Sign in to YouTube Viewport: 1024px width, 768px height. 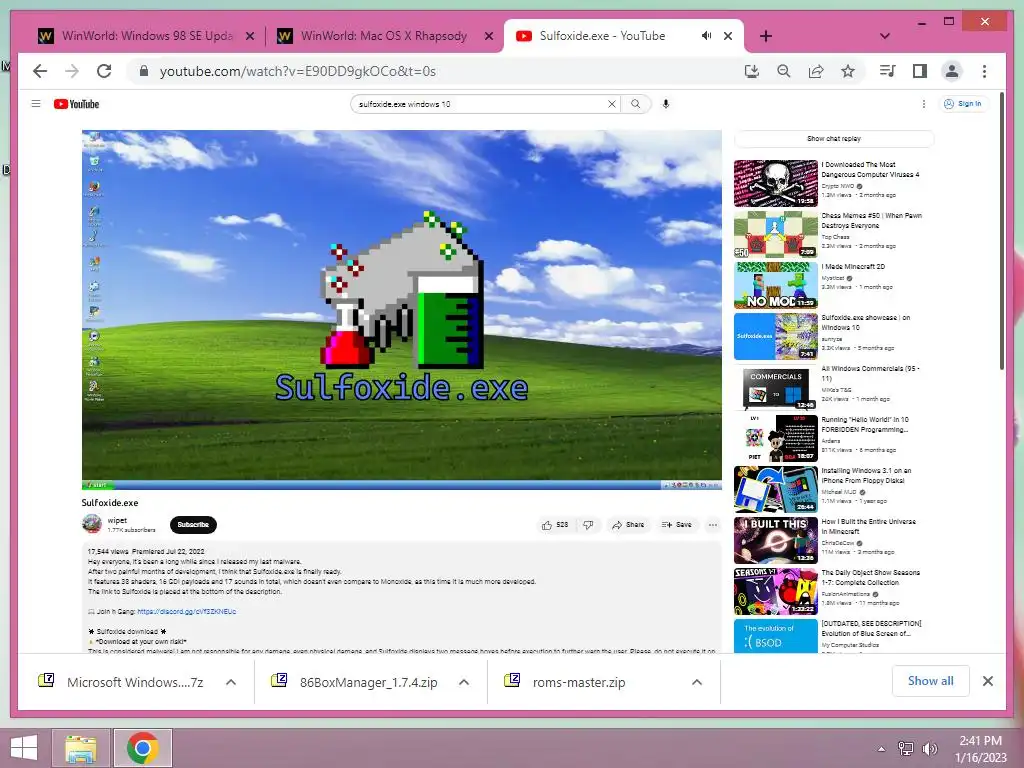(963, 104)
